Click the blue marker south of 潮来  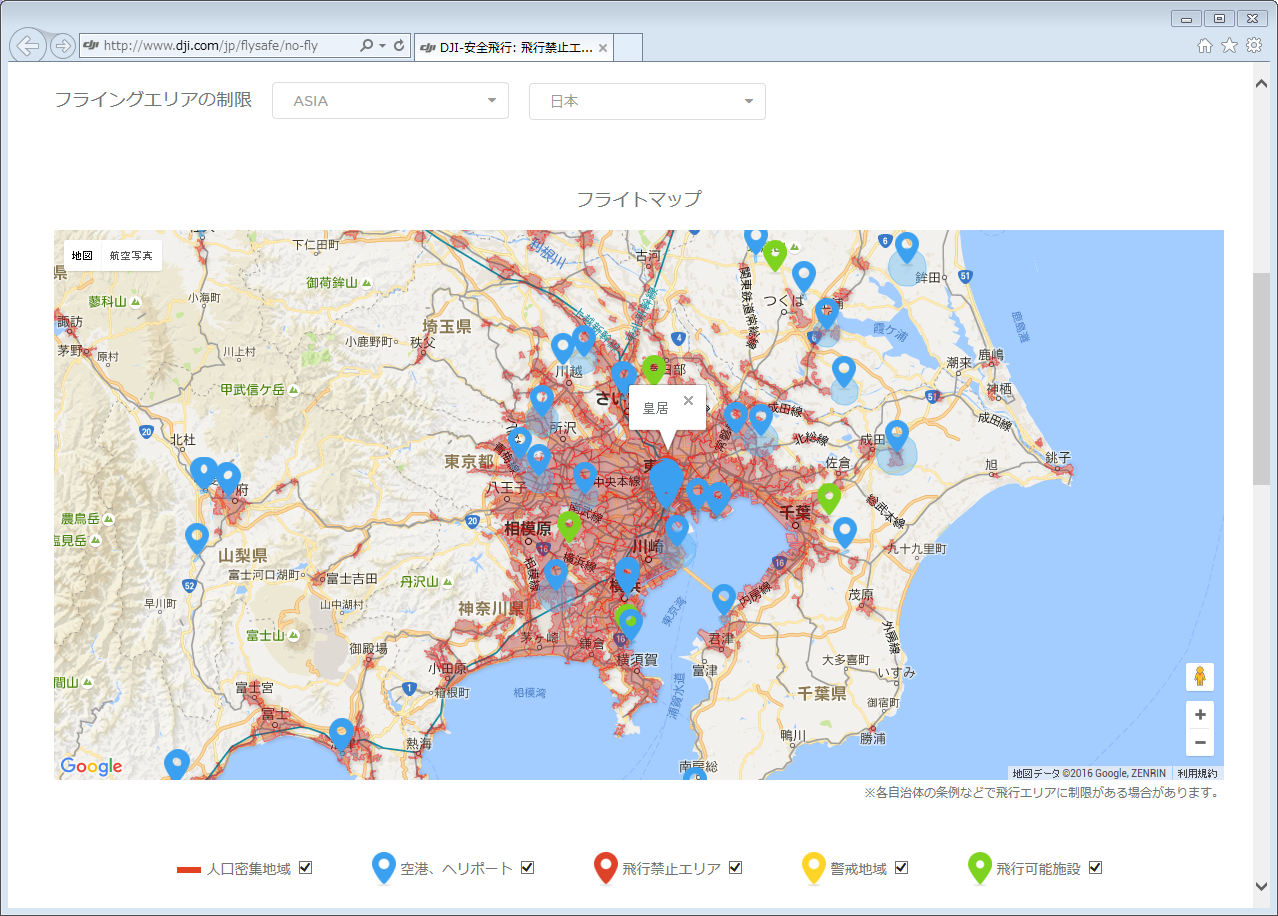point(844,372)
